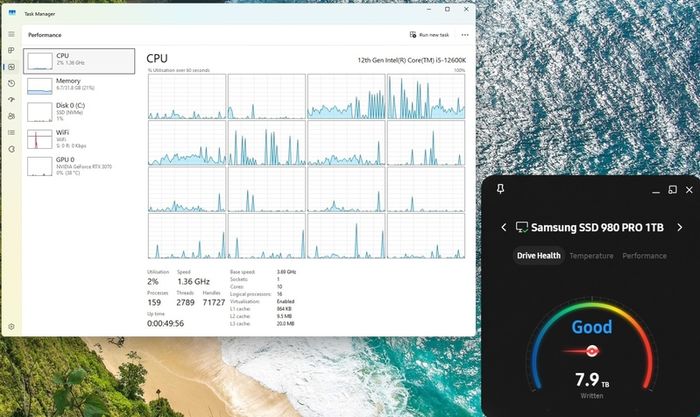Select CPU in the performance list
700x417 pixels.
pos(79,61)
